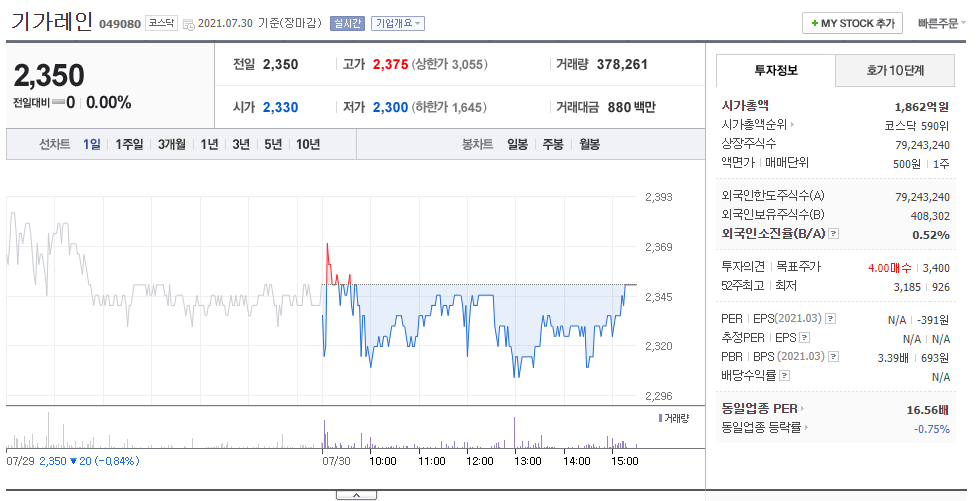The image size is (977, 501).
Task: Click the 선차트 label
Action: (55, 145)
